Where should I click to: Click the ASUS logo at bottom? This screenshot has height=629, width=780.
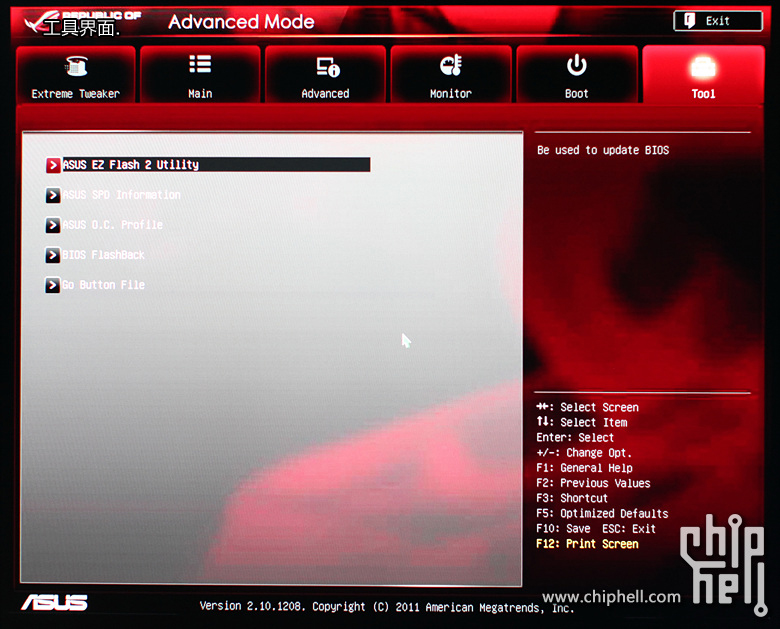click(x=55, y=602)
